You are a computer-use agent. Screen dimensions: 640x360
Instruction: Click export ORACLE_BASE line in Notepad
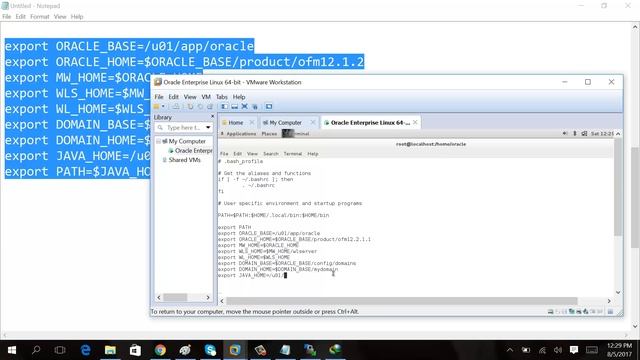(x=129, y=46)
